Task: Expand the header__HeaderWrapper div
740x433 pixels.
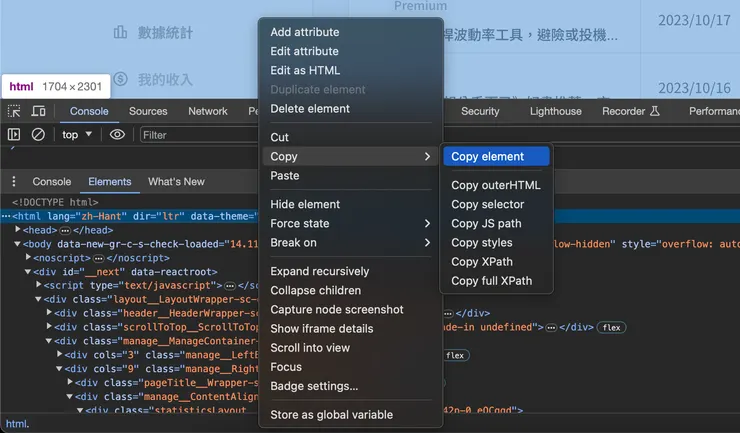Action: (49, 313)
